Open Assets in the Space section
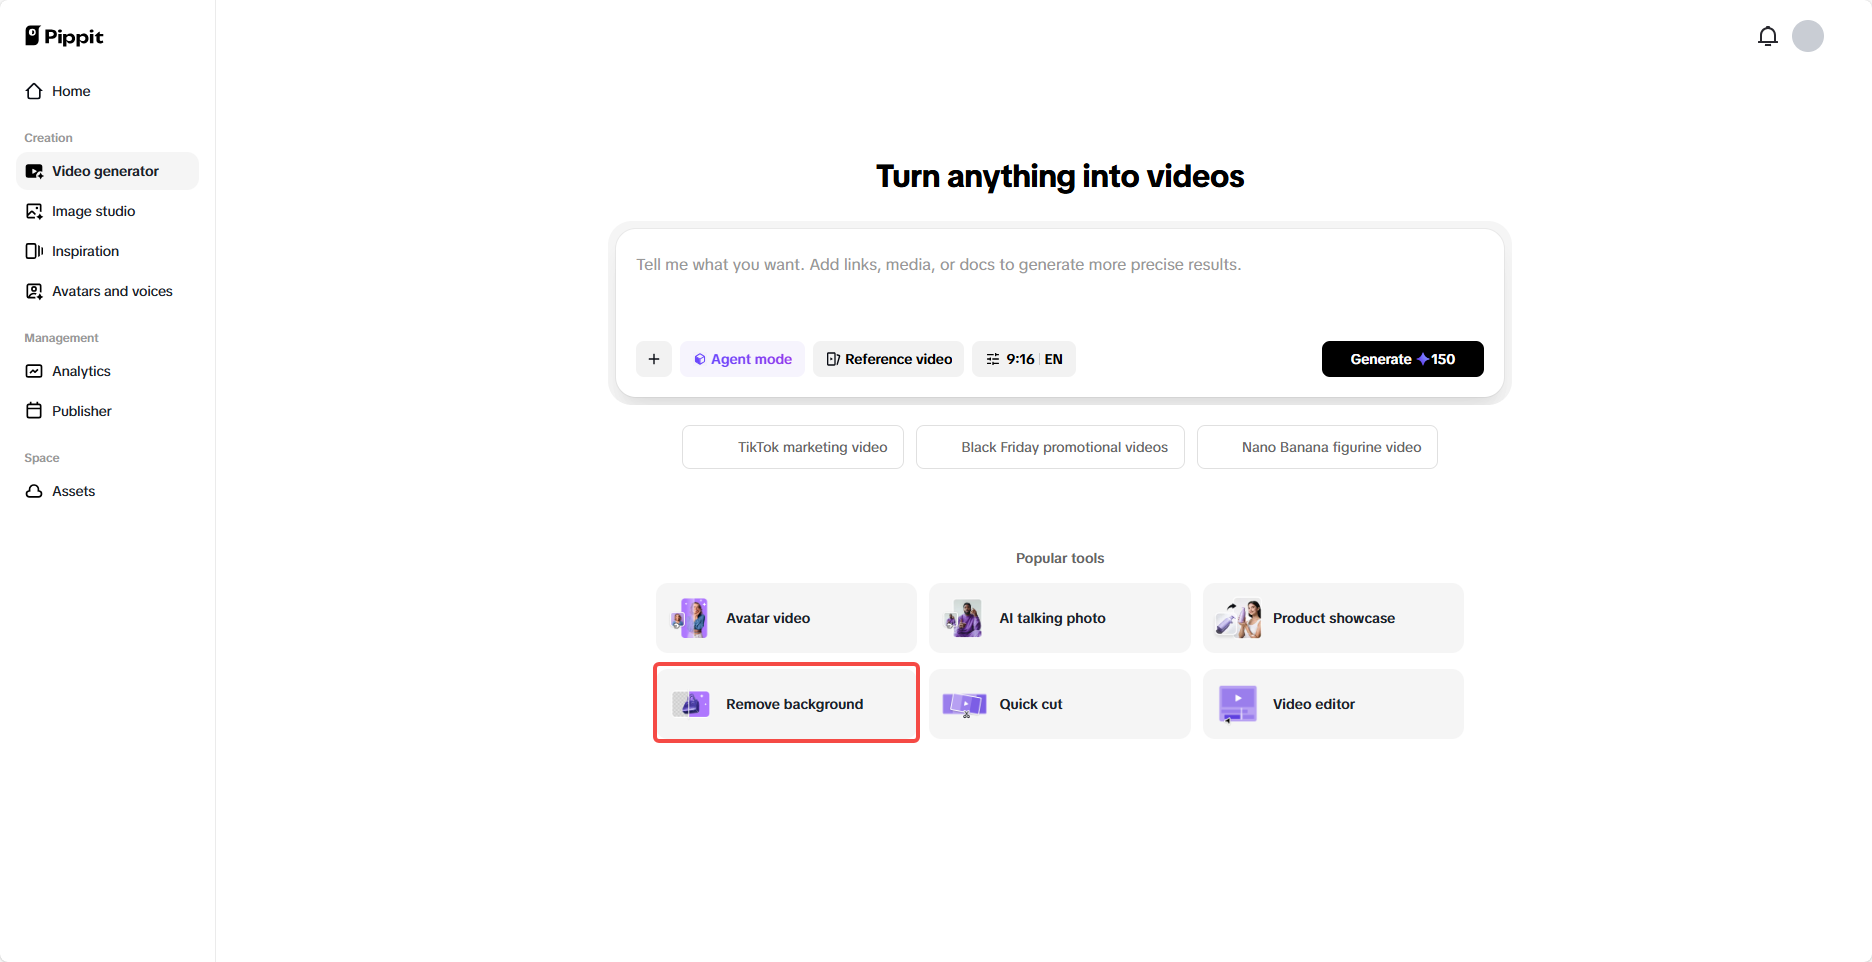 click(73, 491)
